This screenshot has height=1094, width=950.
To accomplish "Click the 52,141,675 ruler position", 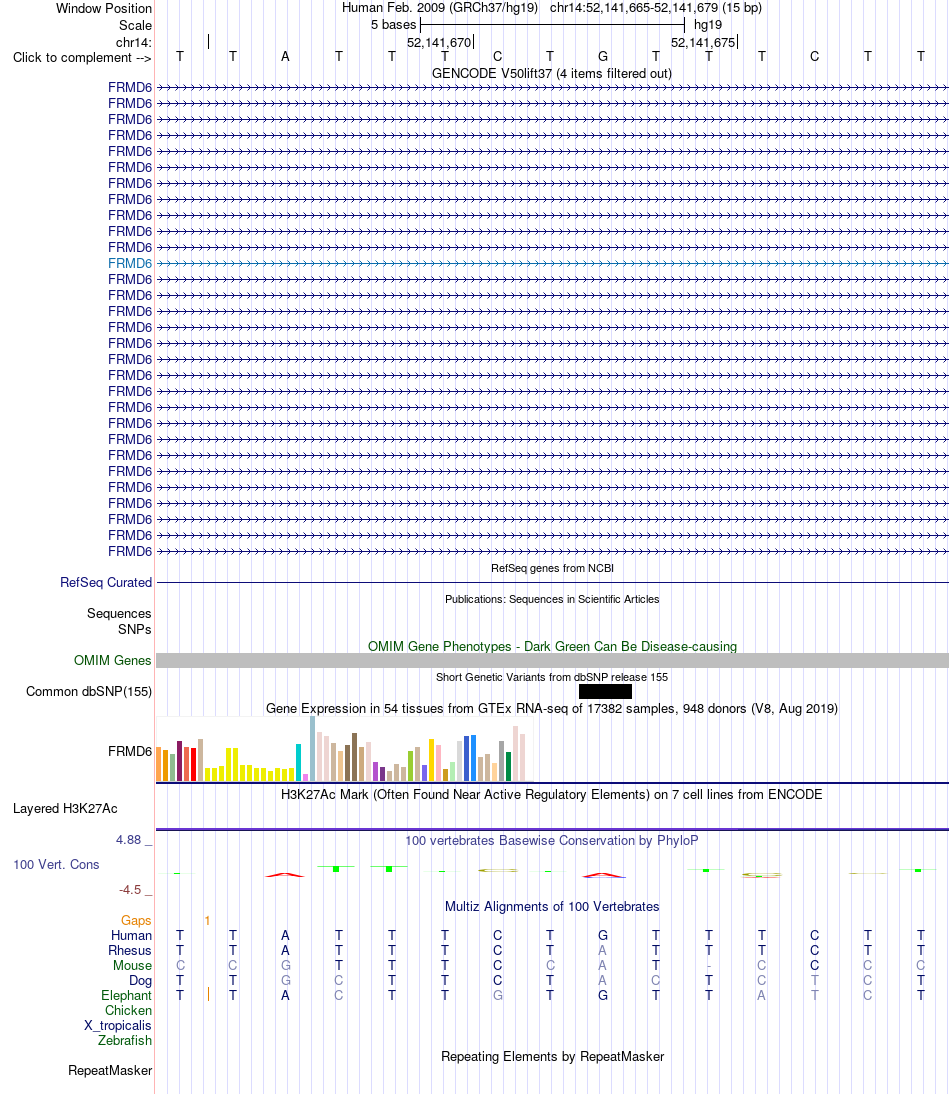I will (703, 43).
